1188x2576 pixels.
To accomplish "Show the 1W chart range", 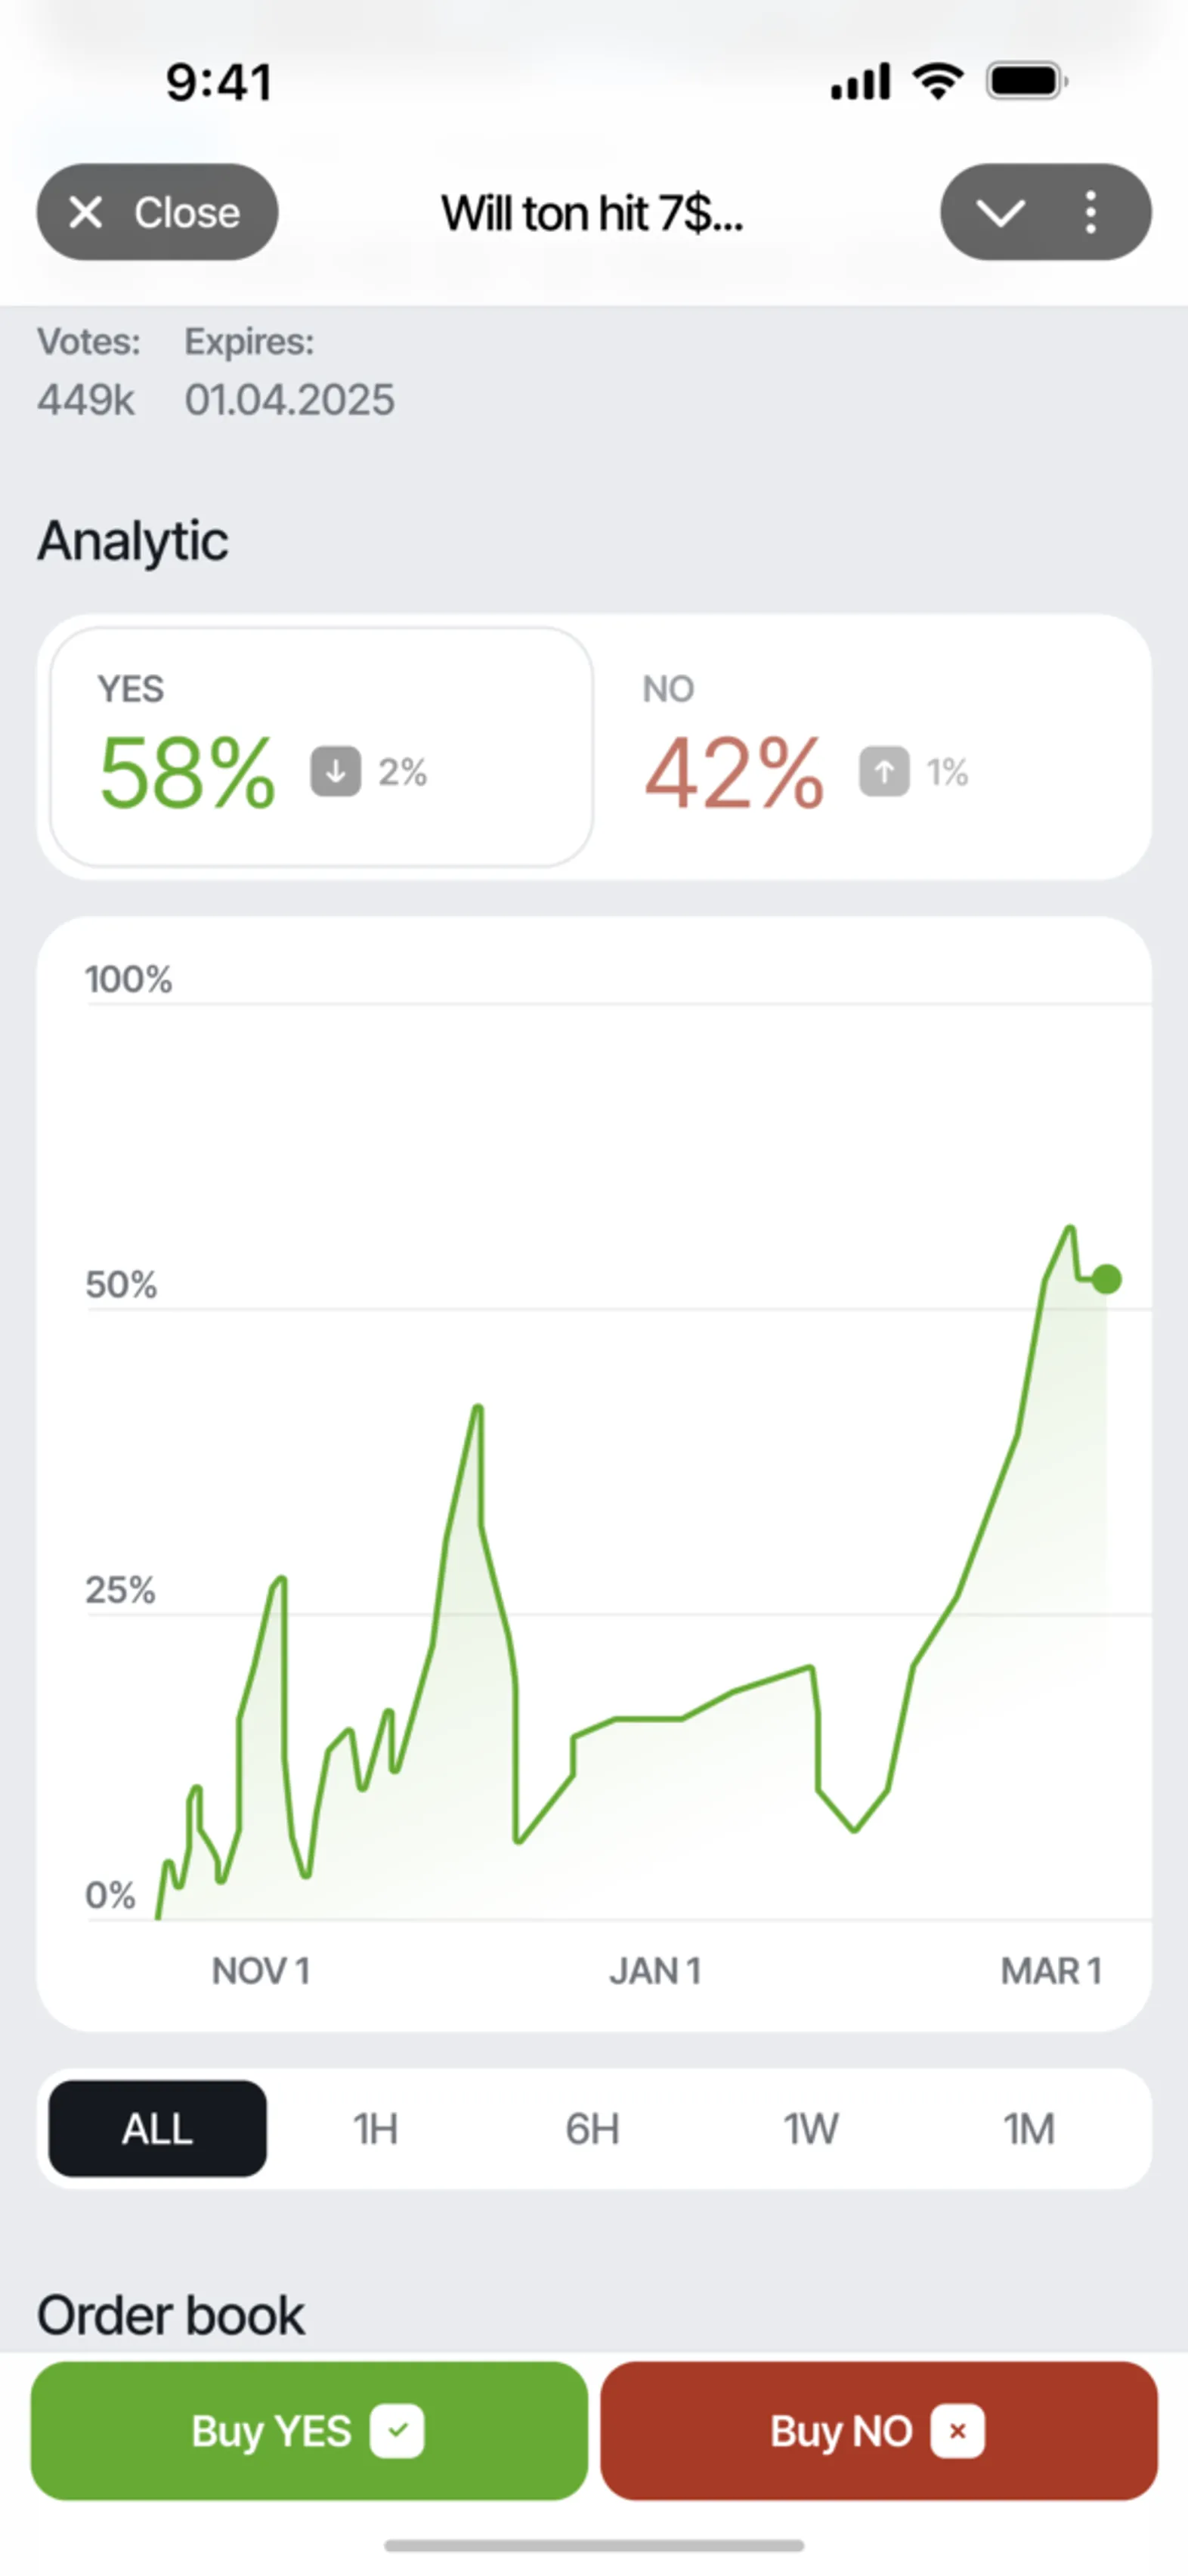I will [811, 2128].
